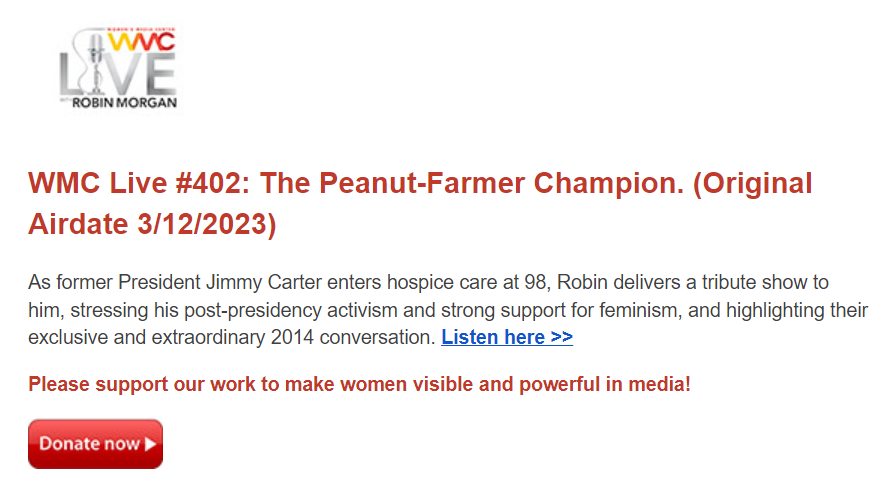This screenshot has width=886, height=483.
Task: Click the words 'Donate now' on the button
Action: 89,444
